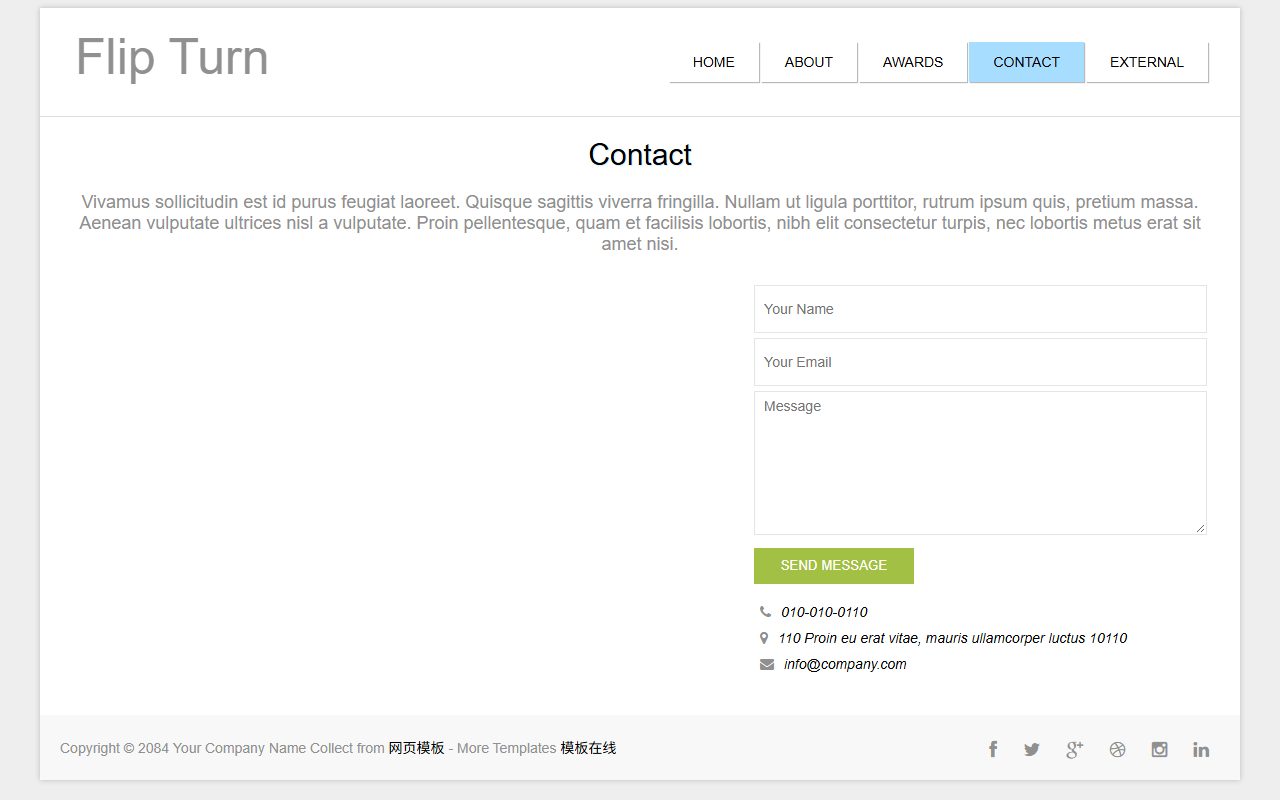Click the info@company.com email text
This screenshot has height=800, width=1280.
coord(845,664)
